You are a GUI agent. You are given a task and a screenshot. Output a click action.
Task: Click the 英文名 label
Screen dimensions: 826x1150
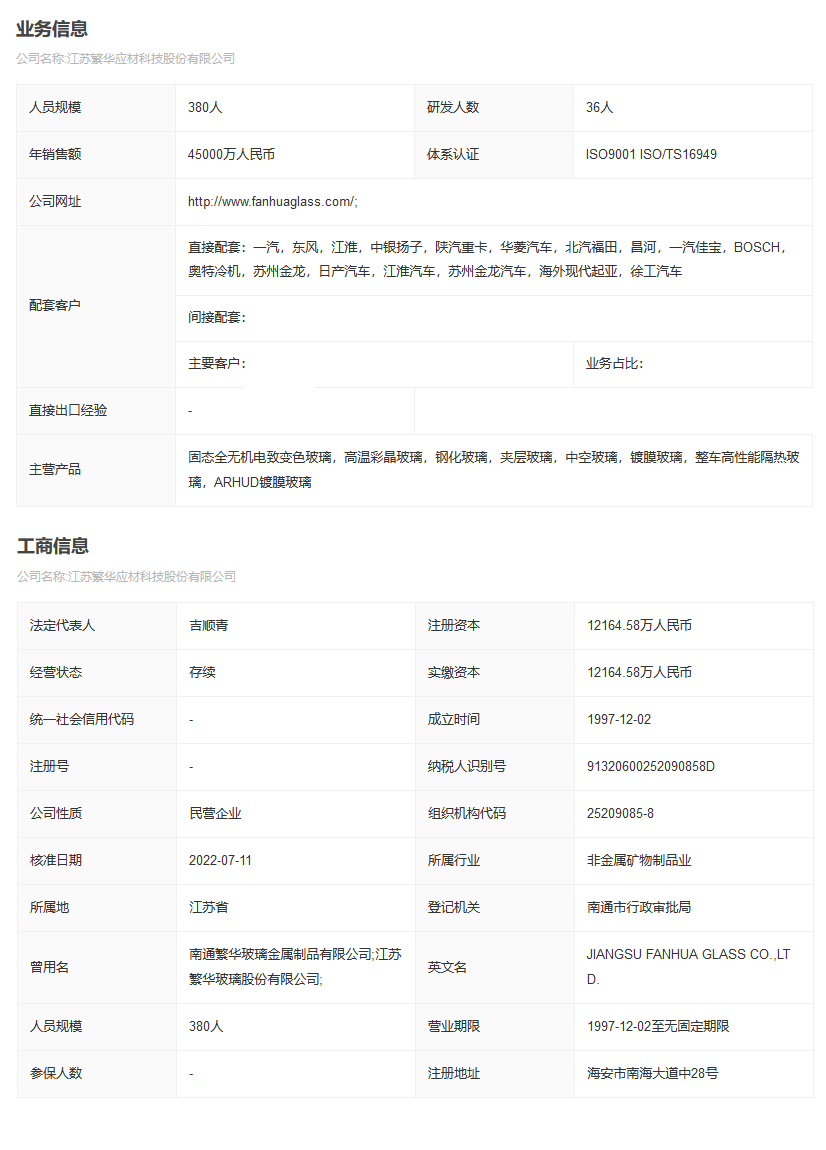pyautogui.click(x=447, y=967)
